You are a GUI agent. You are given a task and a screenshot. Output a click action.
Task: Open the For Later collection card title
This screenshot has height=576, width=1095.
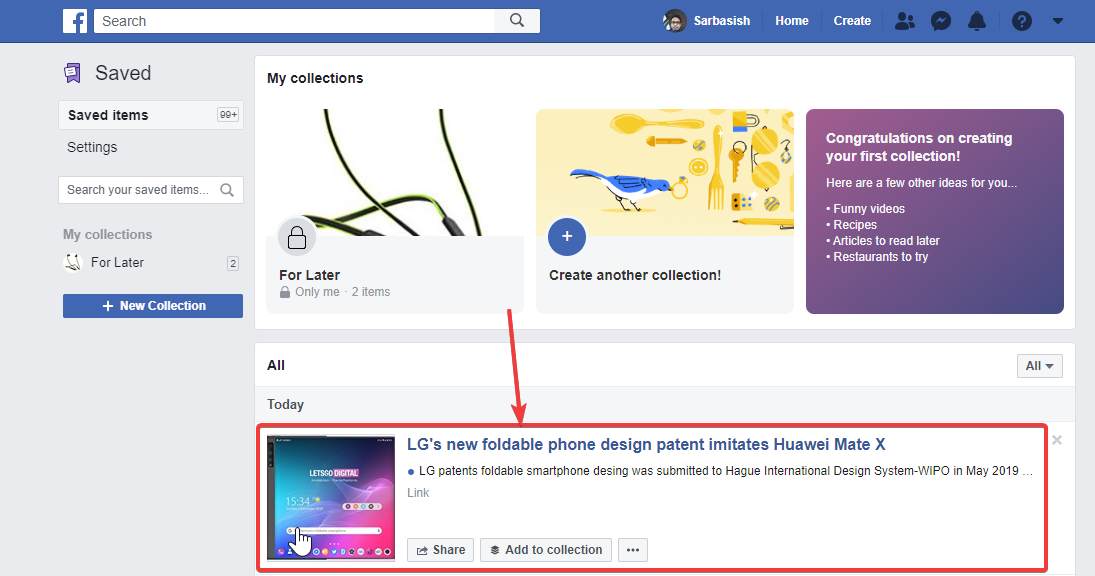(x=309, y=275)
